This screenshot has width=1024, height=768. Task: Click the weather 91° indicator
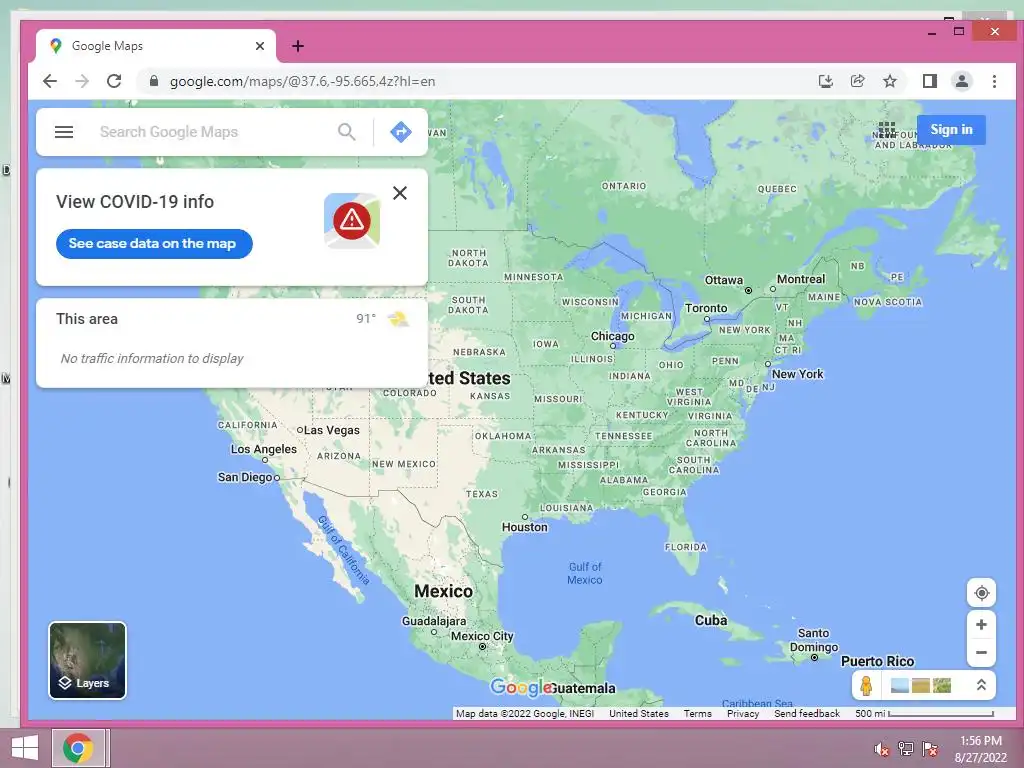pos(382,319)
